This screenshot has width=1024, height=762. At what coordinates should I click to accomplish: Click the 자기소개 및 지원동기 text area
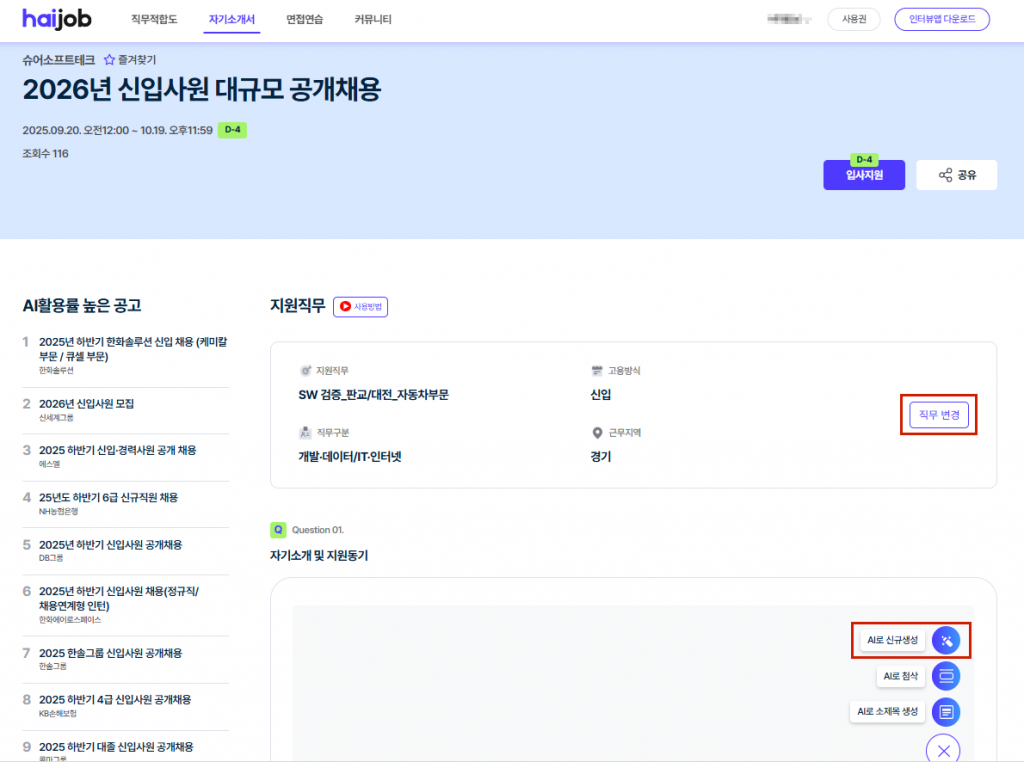pos(560,680)
